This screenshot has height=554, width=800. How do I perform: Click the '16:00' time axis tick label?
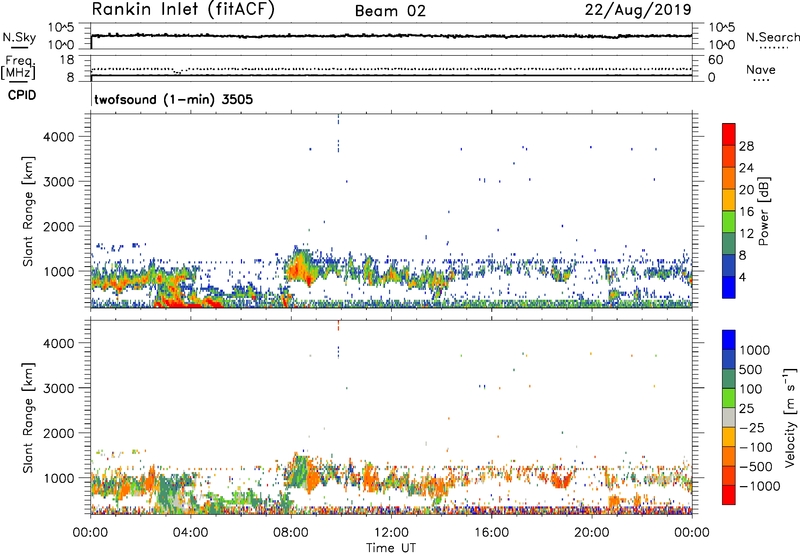491,533
